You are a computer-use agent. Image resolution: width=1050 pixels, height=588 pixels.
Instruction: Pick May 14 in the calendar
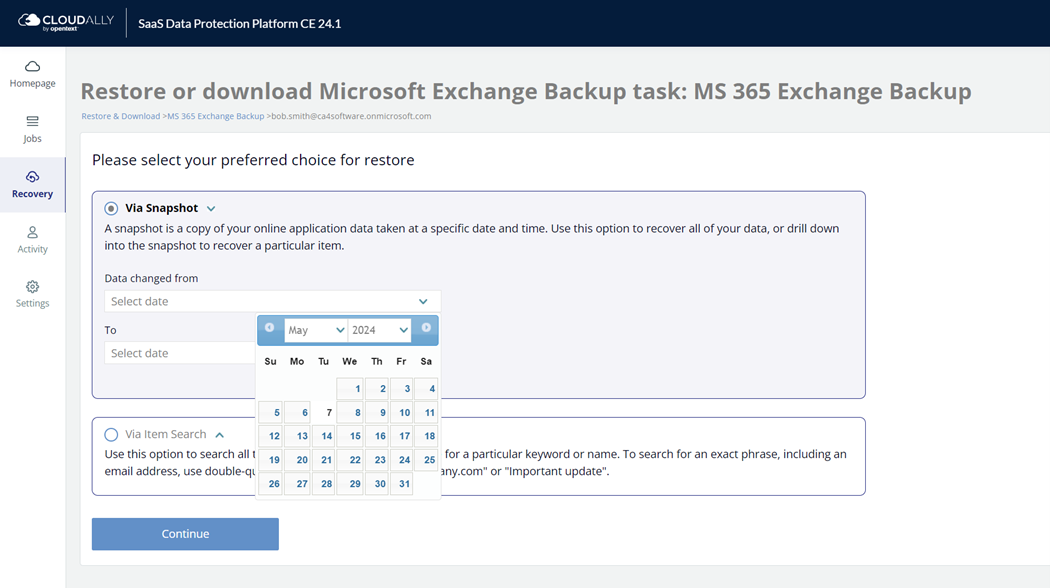(x=323, y=436)
